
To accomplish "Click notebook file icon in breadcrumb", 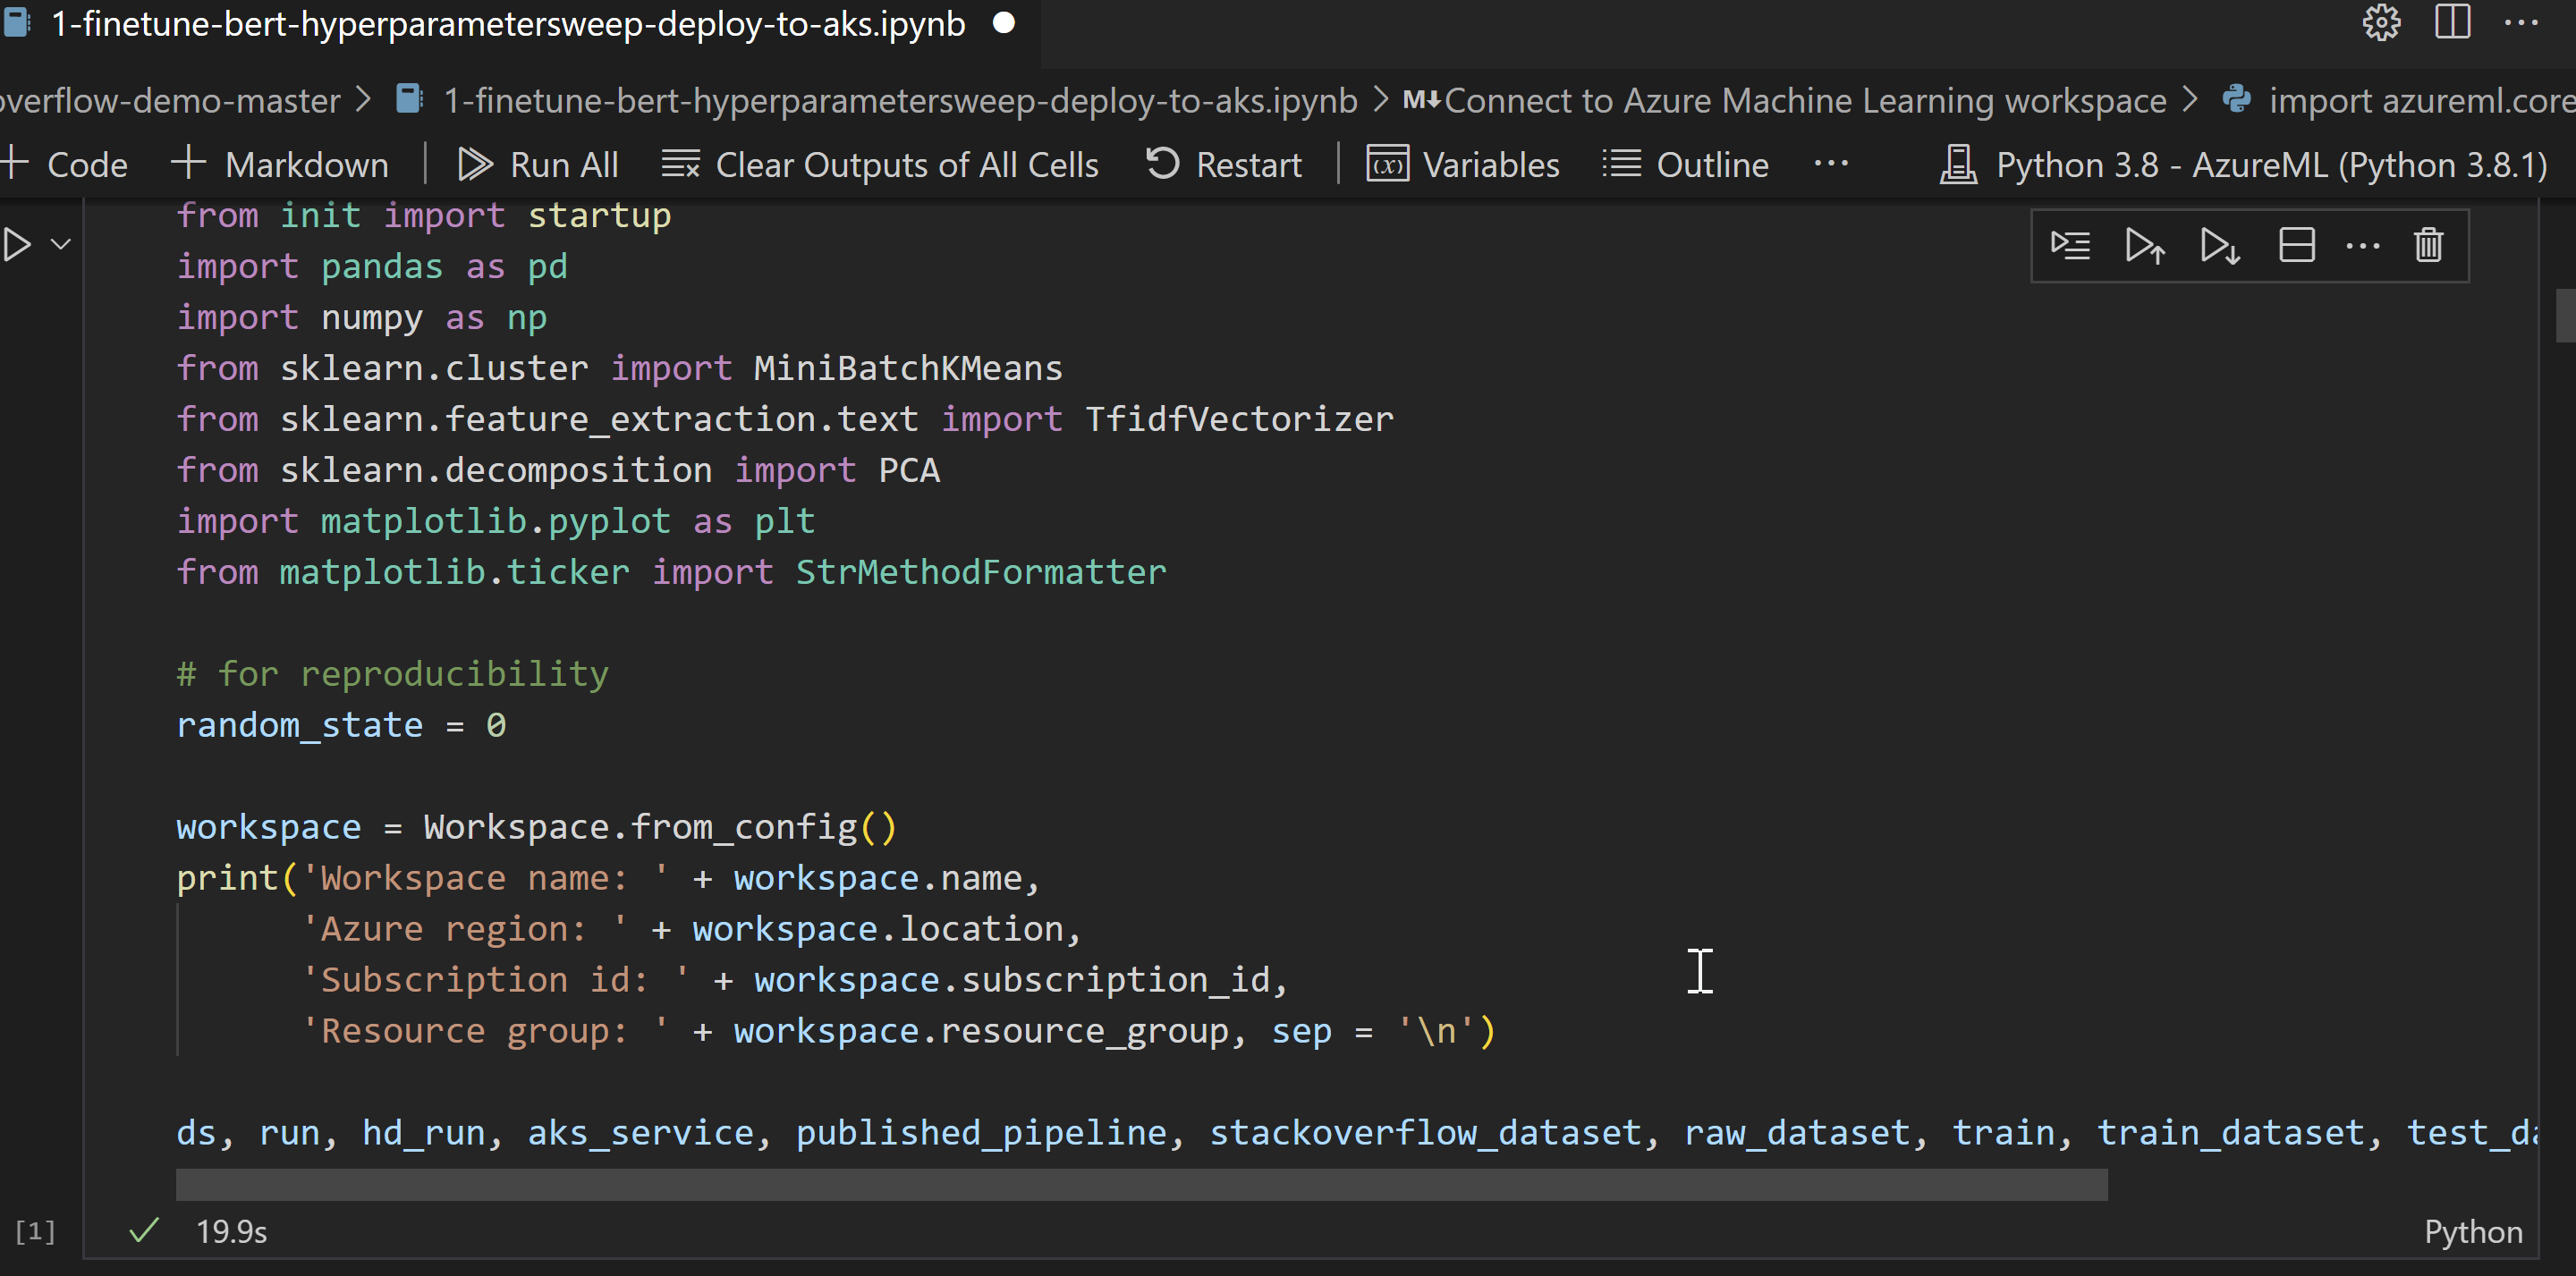I will [x=409, y=99].
